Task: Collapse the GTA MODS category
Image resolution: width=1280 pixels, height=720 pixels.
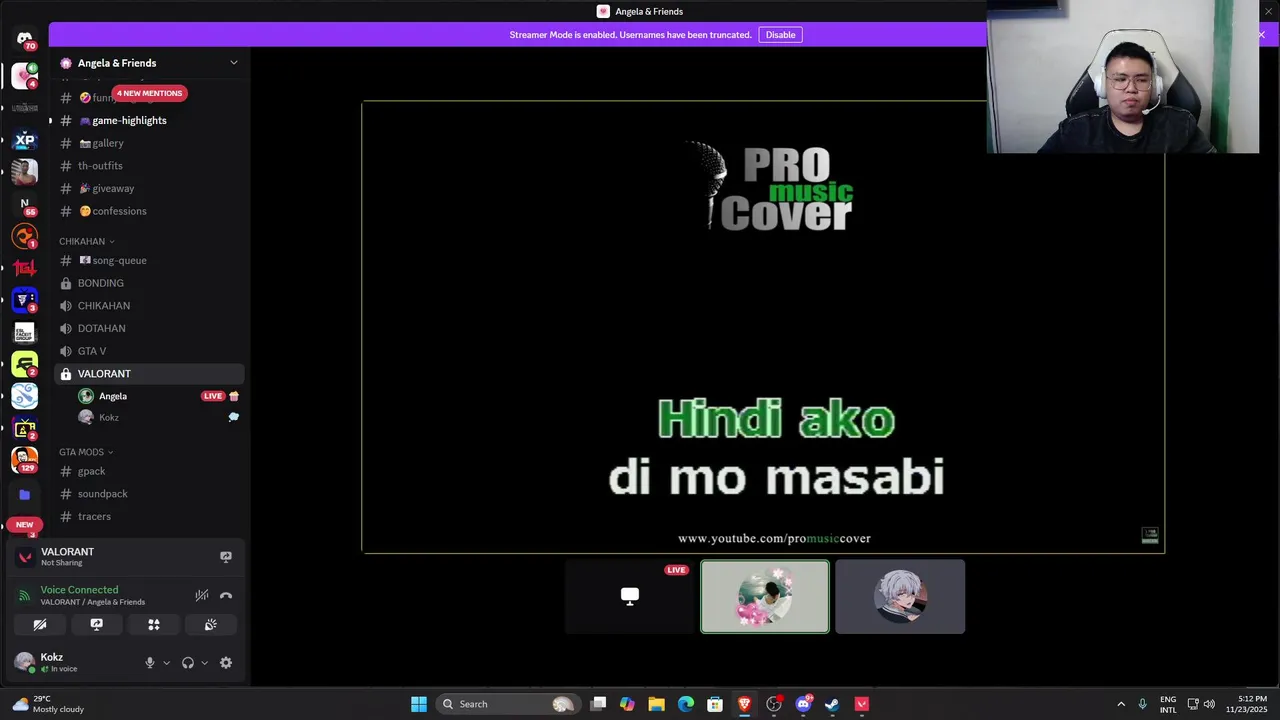Action: pyautogui.click(x=86, y=452)
